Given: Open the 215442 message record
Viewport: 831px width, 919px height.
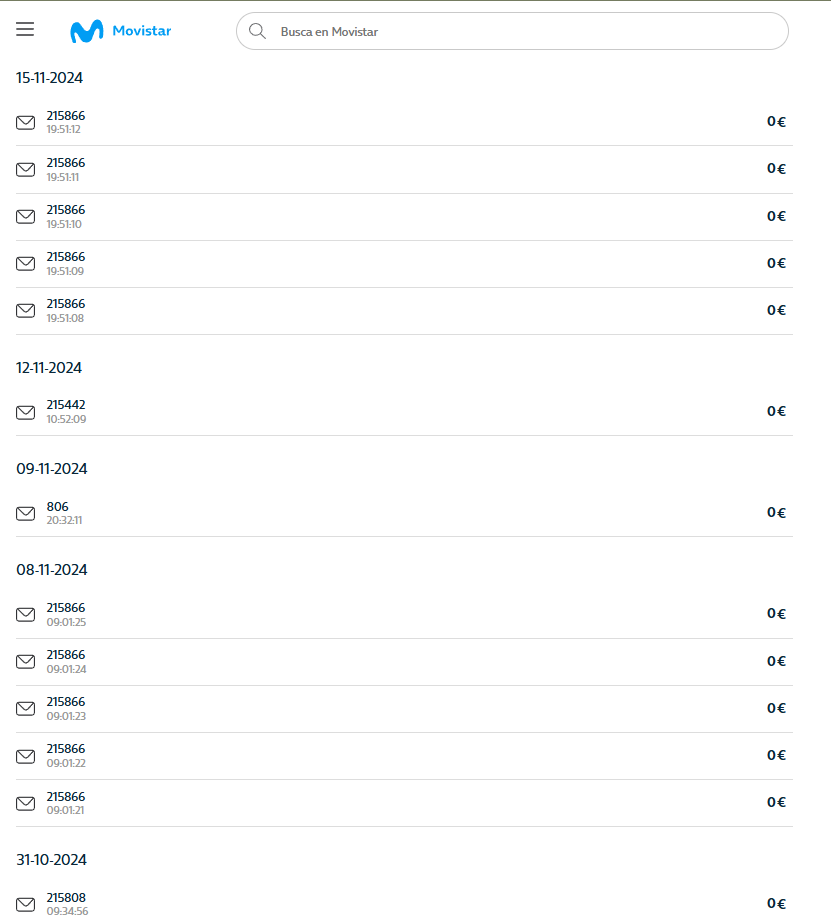Looking at the screenshot, I should pos(66,411).
